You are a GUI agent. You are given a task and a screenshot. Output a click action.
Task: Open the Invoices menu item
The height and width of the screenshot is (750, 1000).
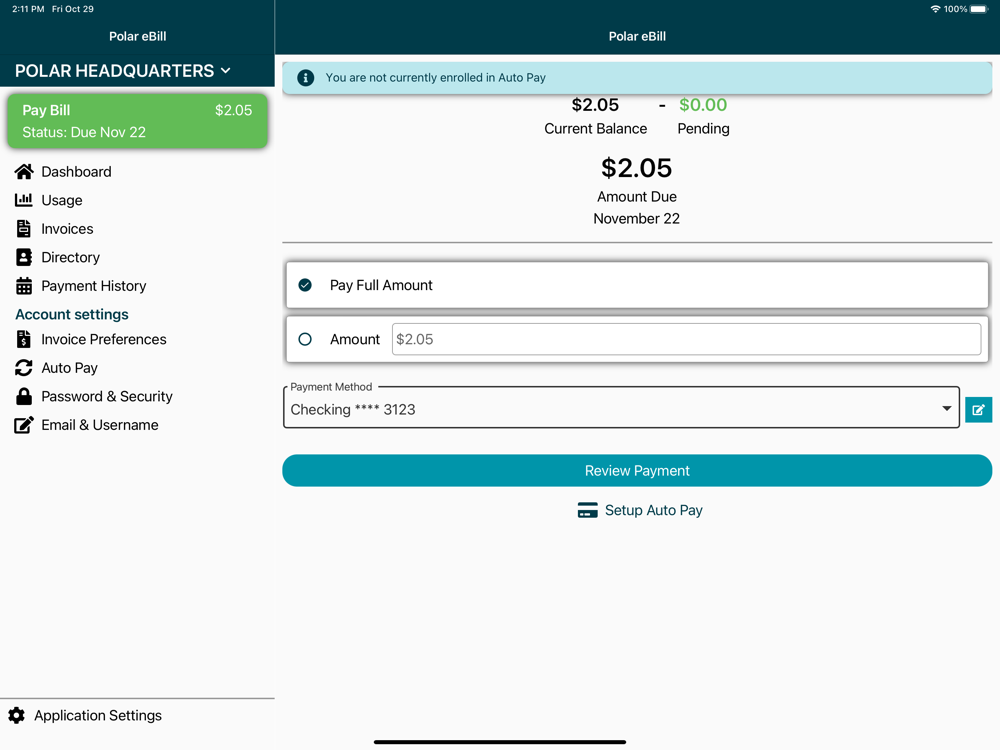click(67, 228)
